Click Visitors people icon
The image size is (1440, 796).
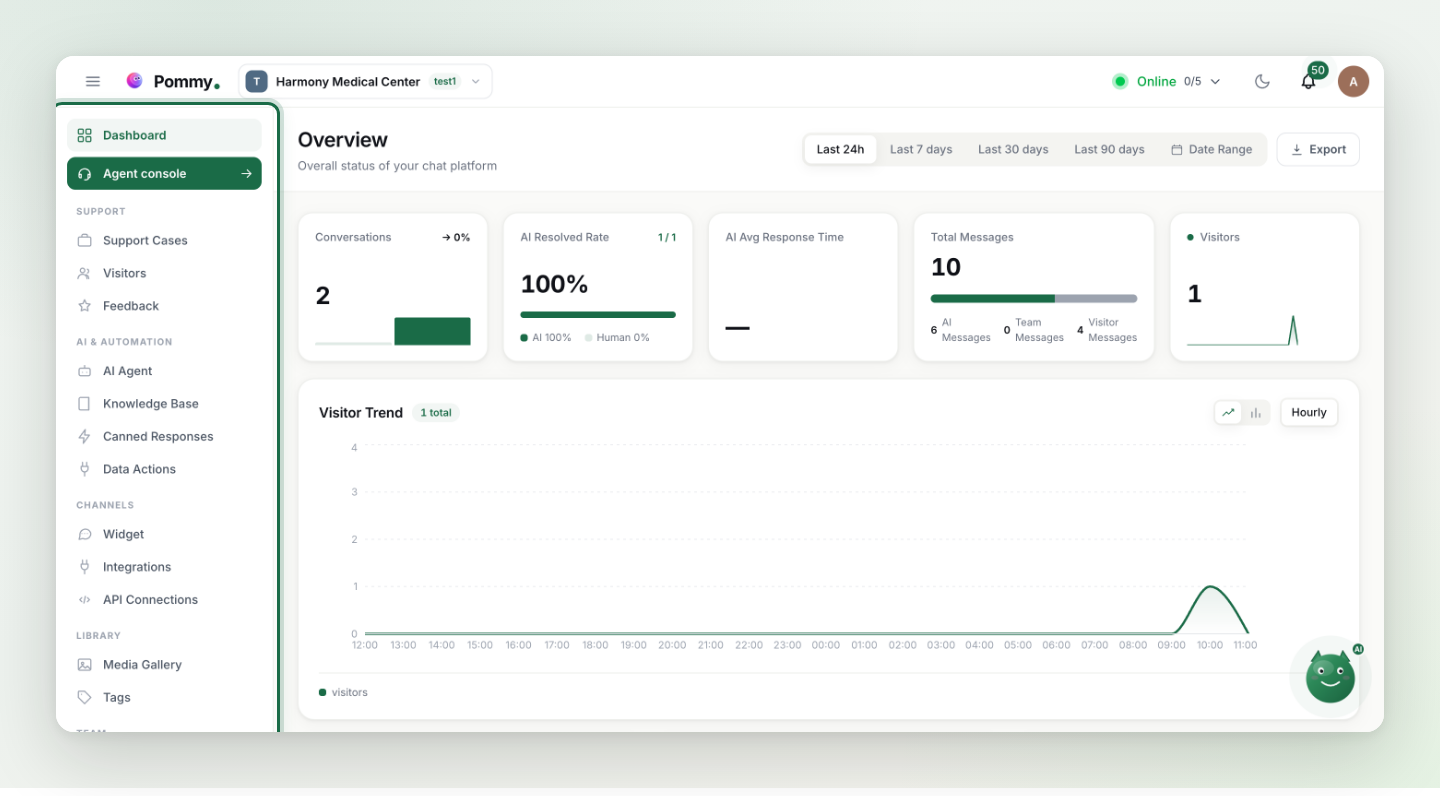84,273
